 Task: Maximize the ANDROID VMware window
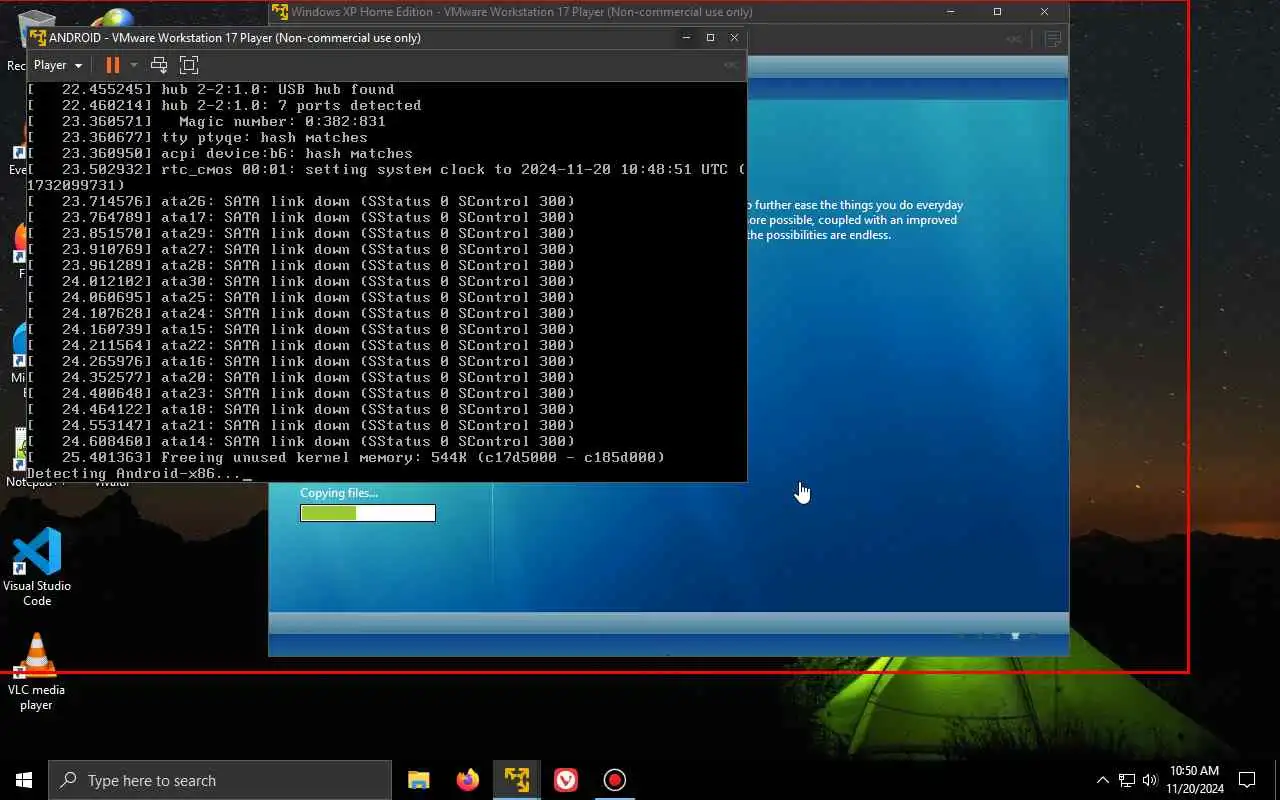point(710,38)
